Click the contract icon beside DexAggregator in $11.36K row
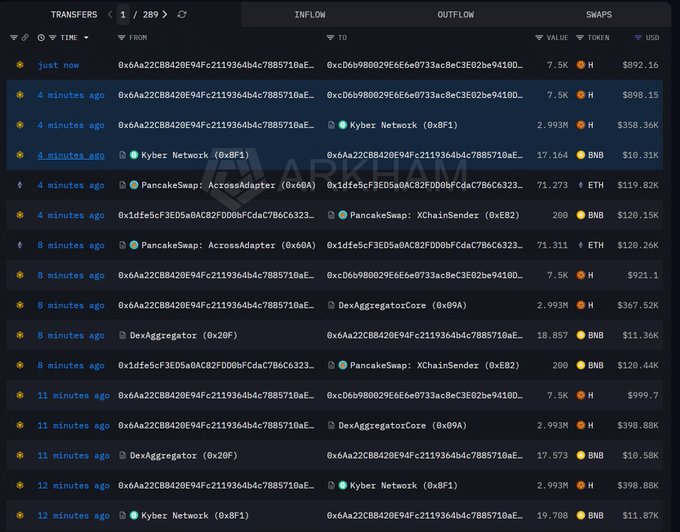 click(x=123, y=335)
